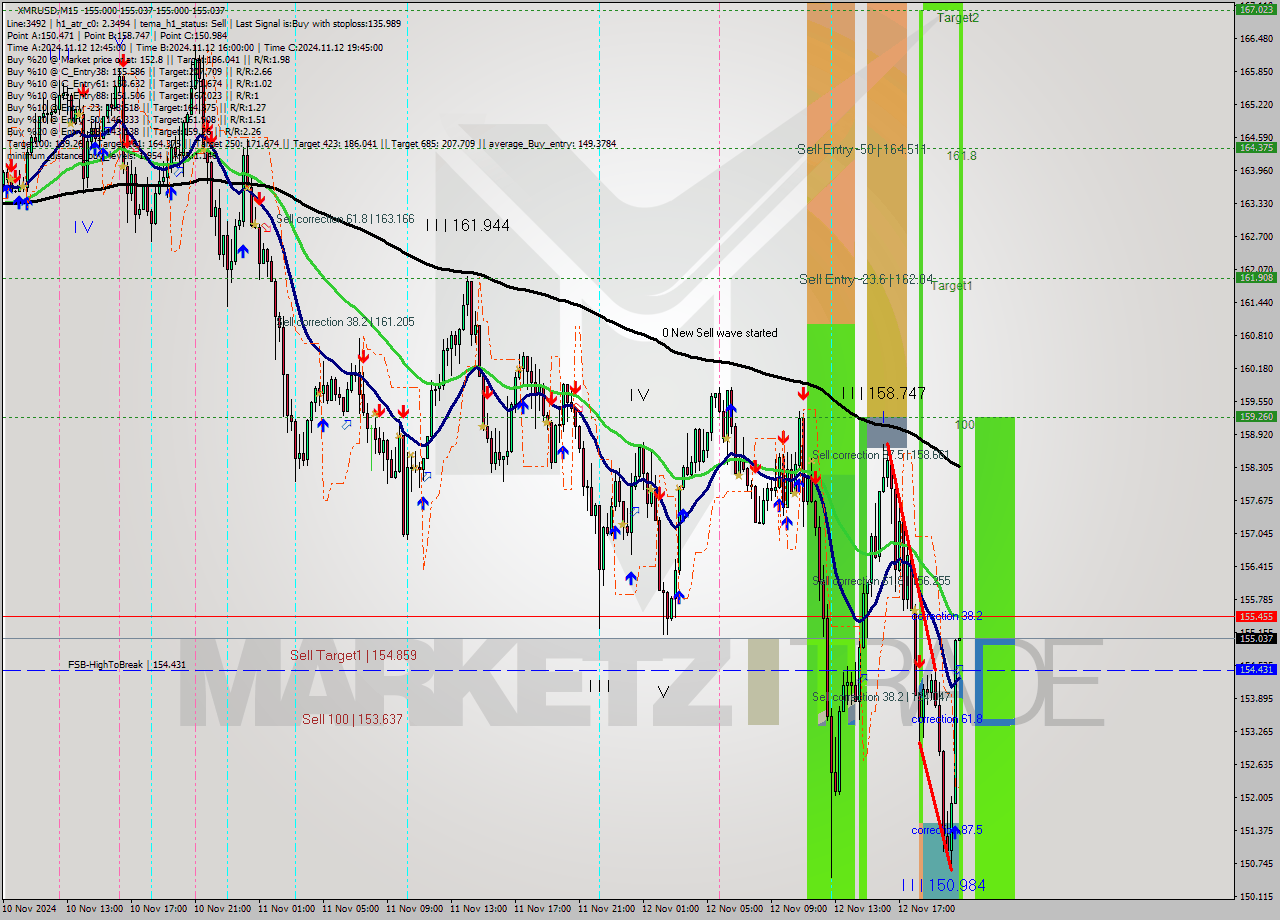The image size is (1280, 920).
Task: Click time axis label '10 Nov 13:00'
Action: click(x=94, y=909)
